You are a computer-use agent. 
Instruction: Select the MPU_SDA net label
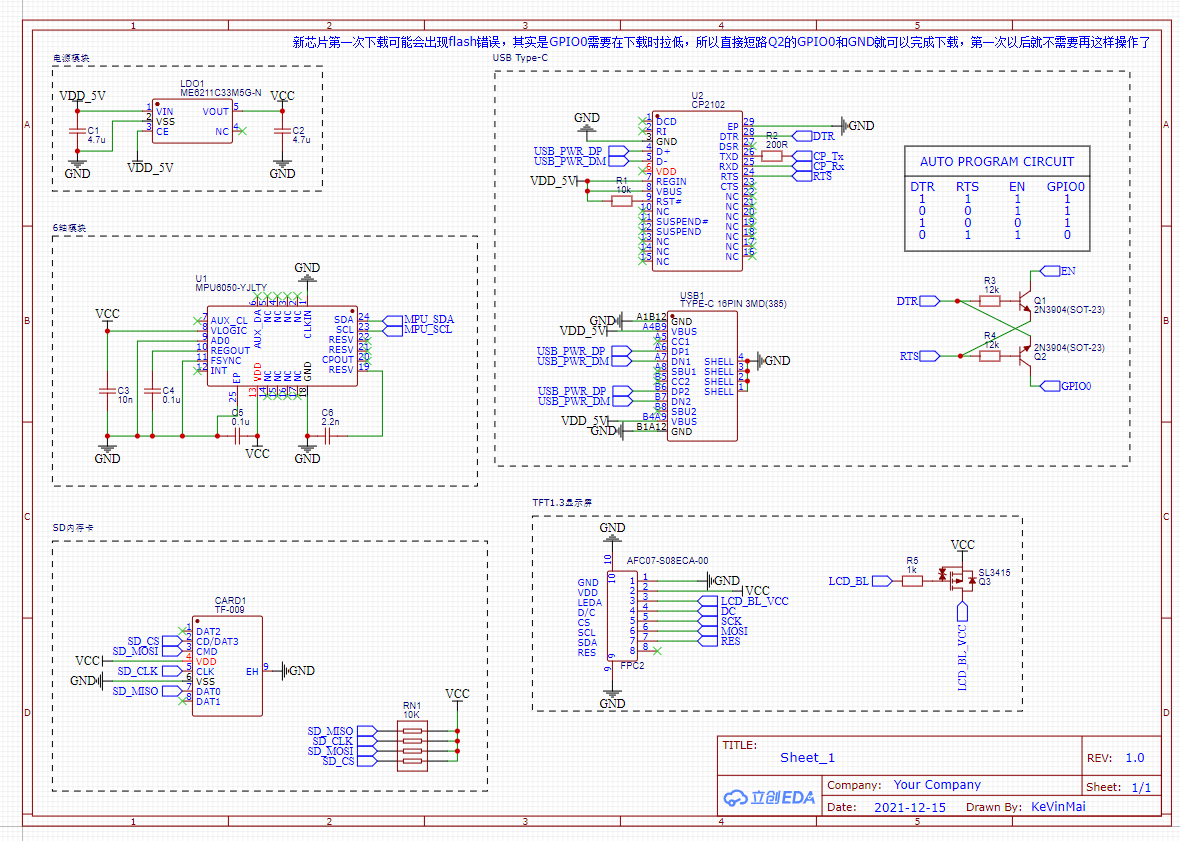[428, 319]
